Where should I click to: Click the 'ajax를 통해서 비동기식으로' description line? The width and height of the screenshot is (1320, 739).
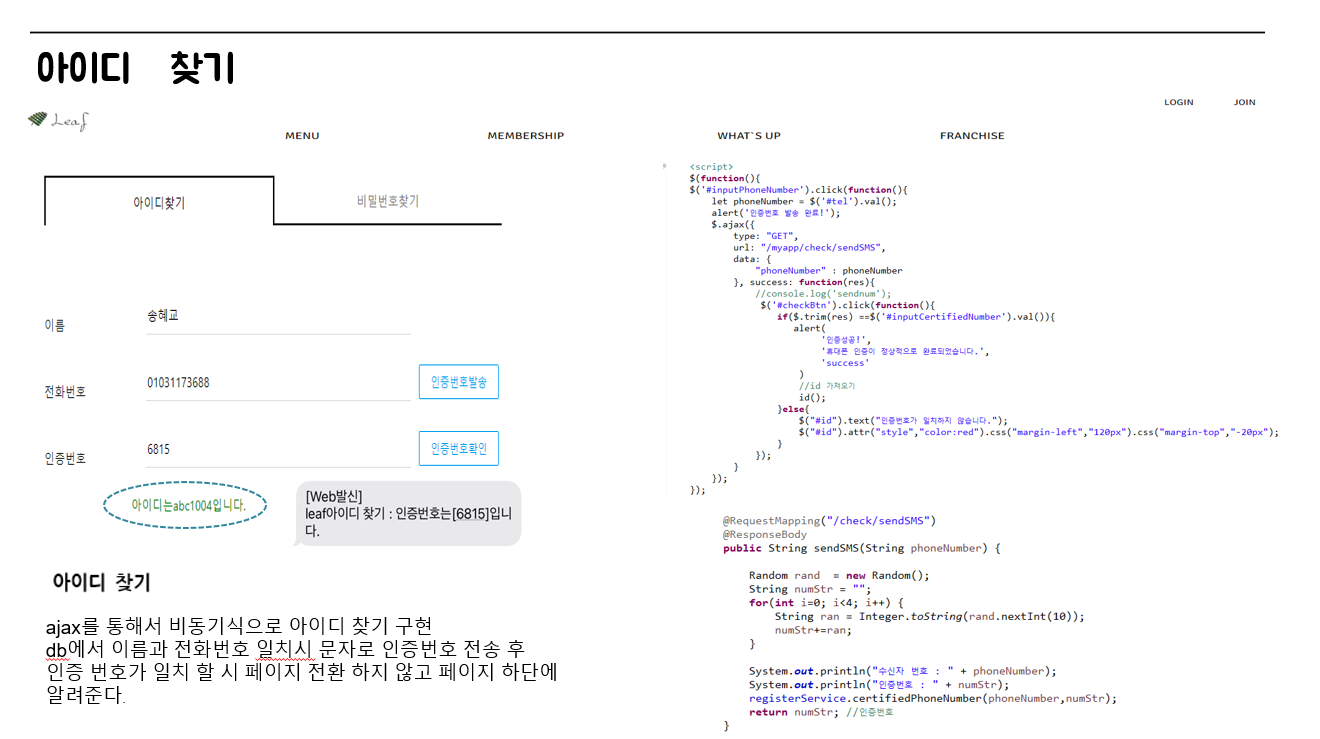239,627
